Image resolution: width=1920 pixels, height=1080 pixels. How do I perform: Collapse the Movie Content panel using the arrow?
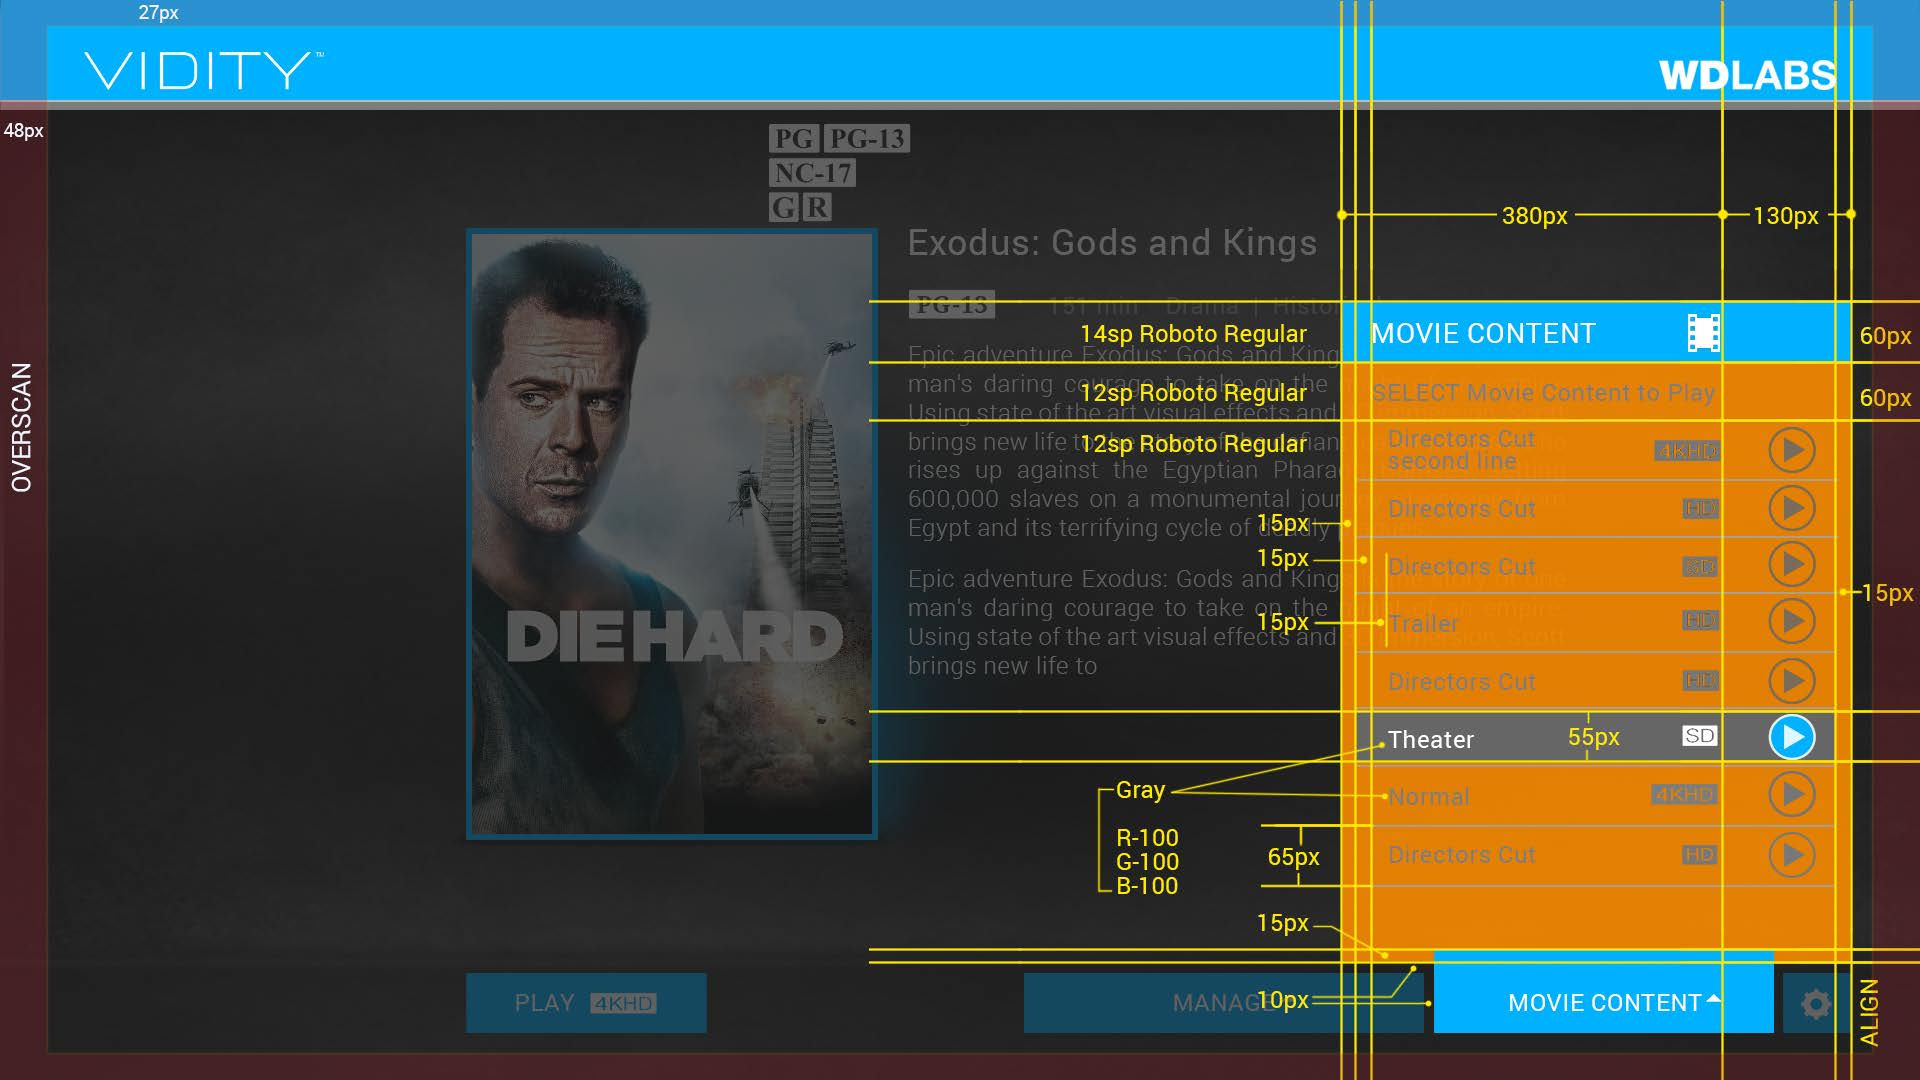pyautogui.click(x=1714, y=999)
